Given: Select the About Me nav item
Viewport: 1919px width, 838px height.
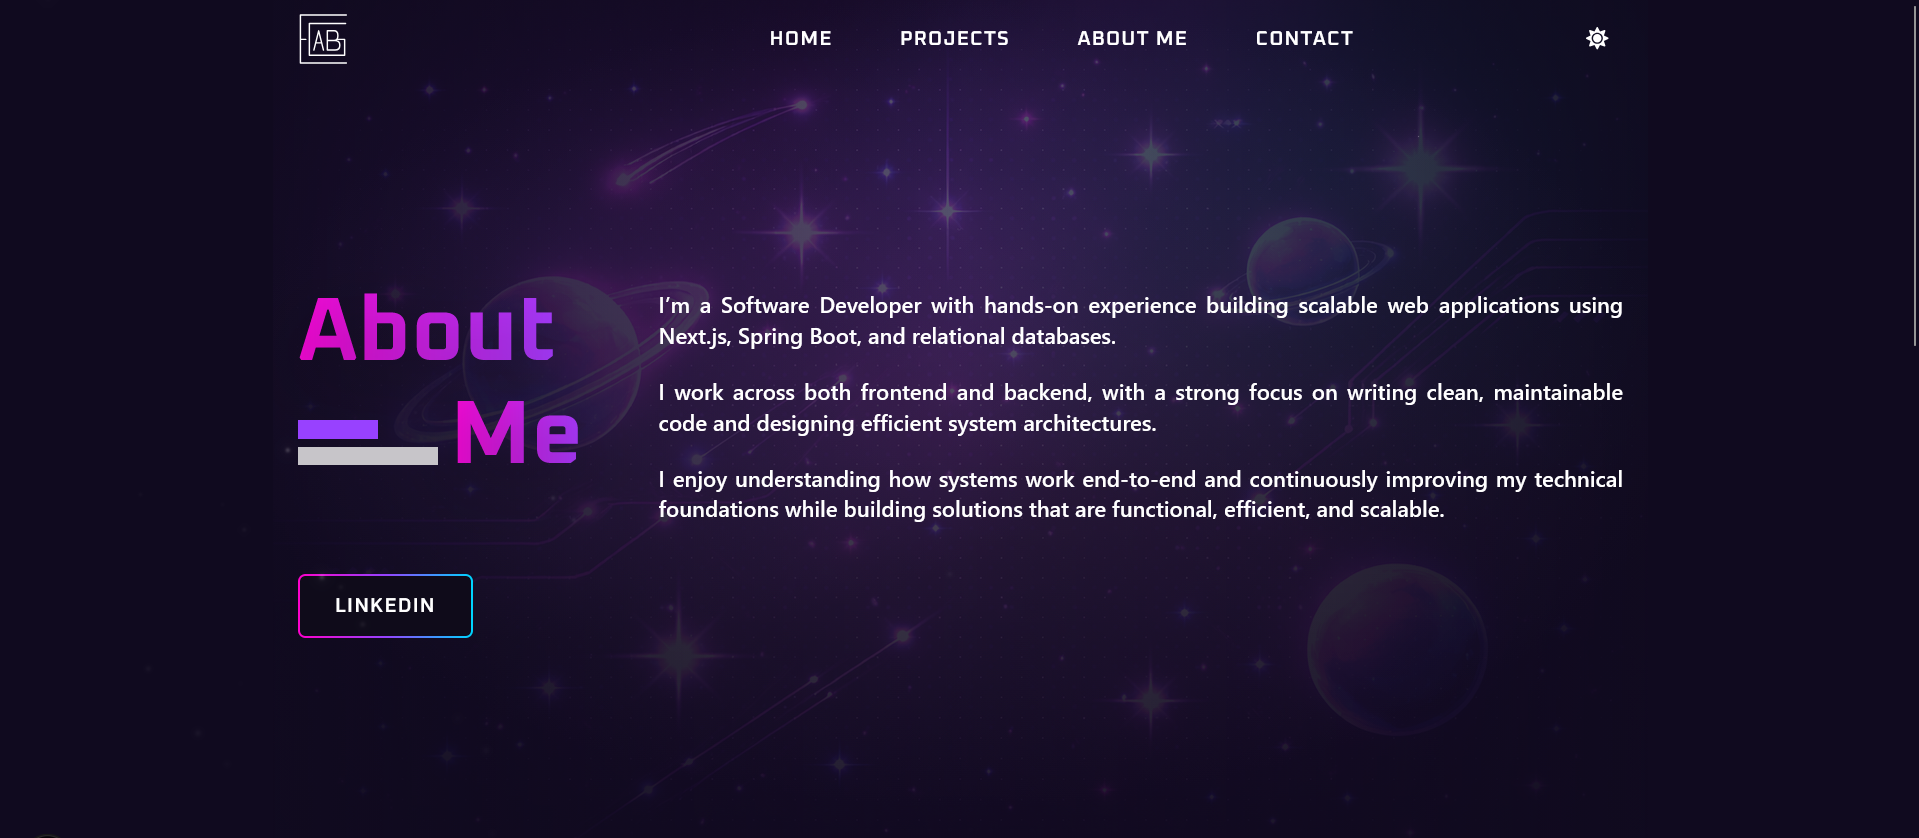Looking at the screenshot, I should pos(1132,38).
